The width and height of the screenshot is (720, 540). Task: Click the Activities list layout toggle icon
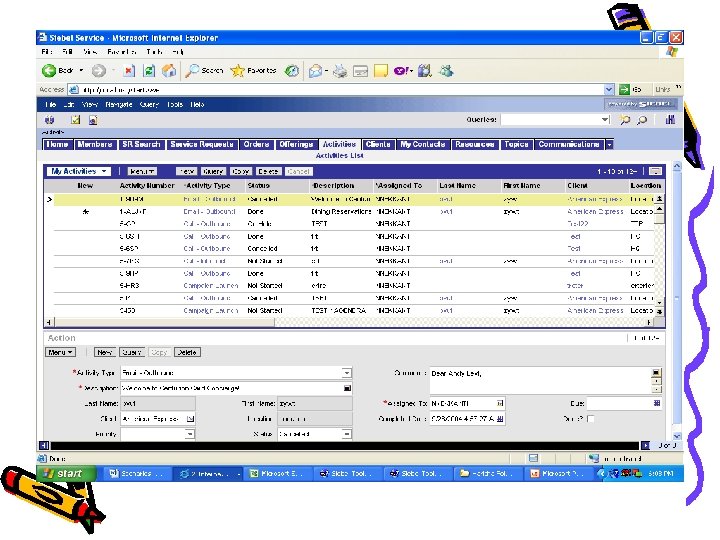tap(655, 171)
